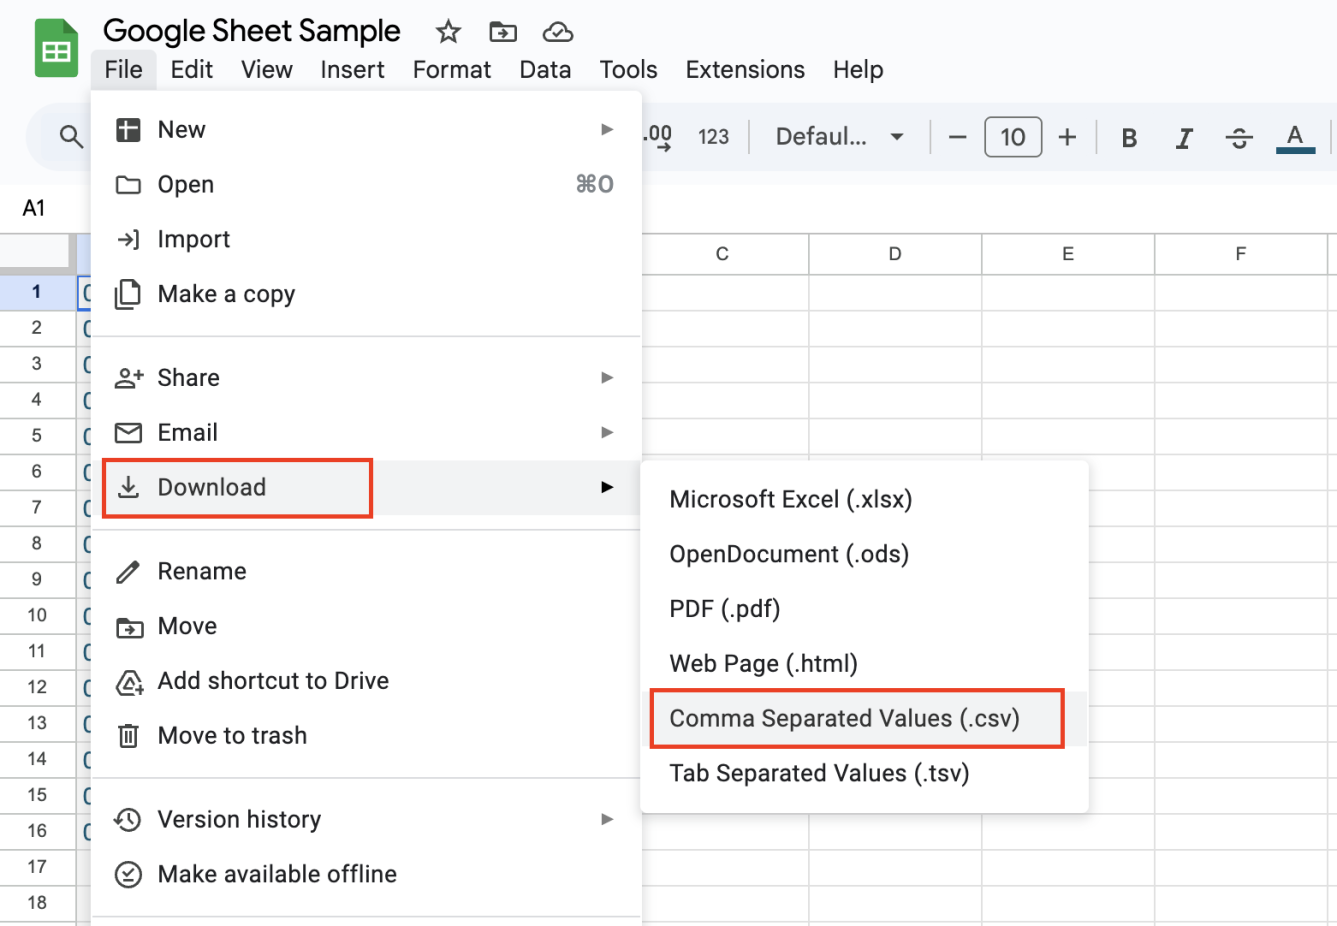
Task: Open the Edit menu
Action: [x=191, y=69]
